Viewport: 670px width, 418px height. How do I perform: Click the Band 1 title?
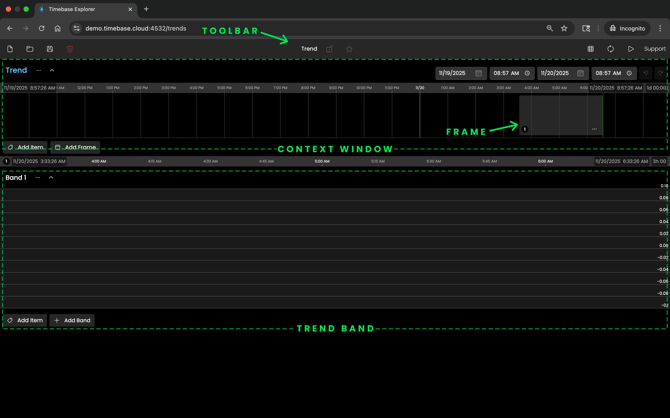16,177
